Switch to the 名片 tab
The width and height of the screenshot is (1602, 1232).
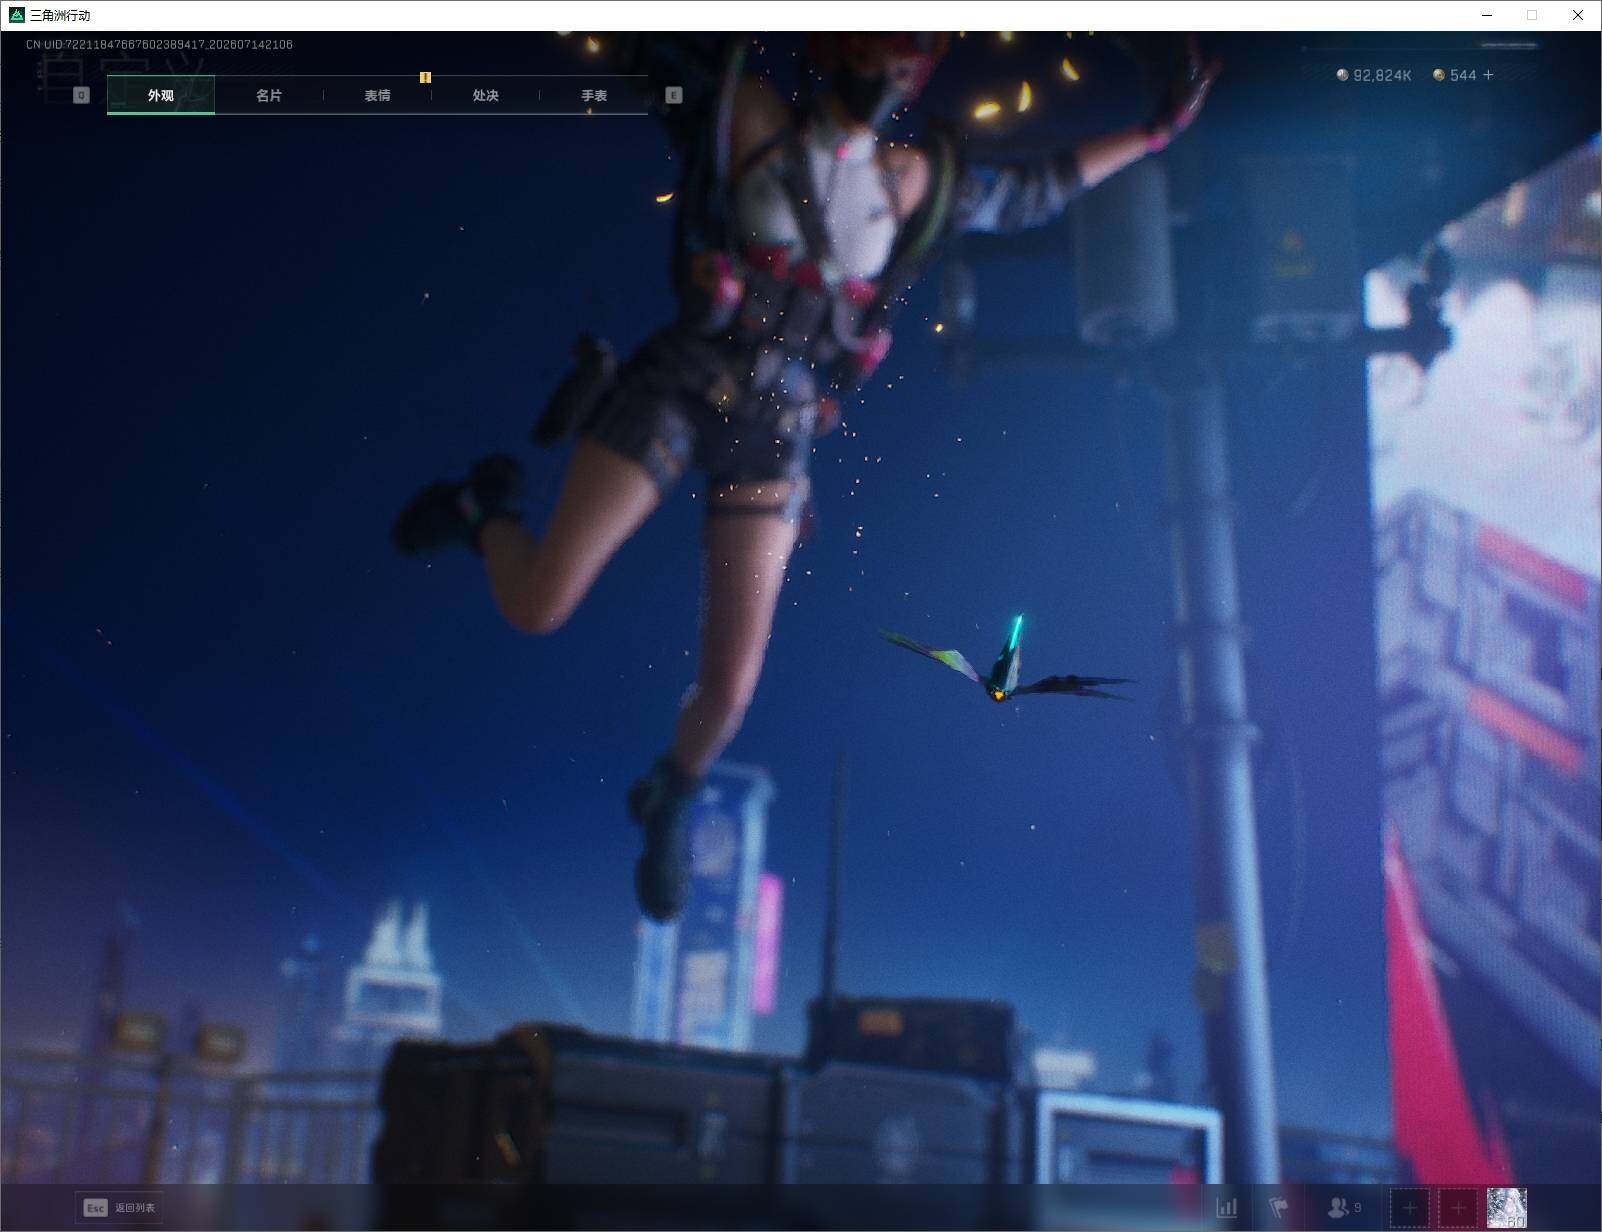pyautogui.click(x=269, y=95)
